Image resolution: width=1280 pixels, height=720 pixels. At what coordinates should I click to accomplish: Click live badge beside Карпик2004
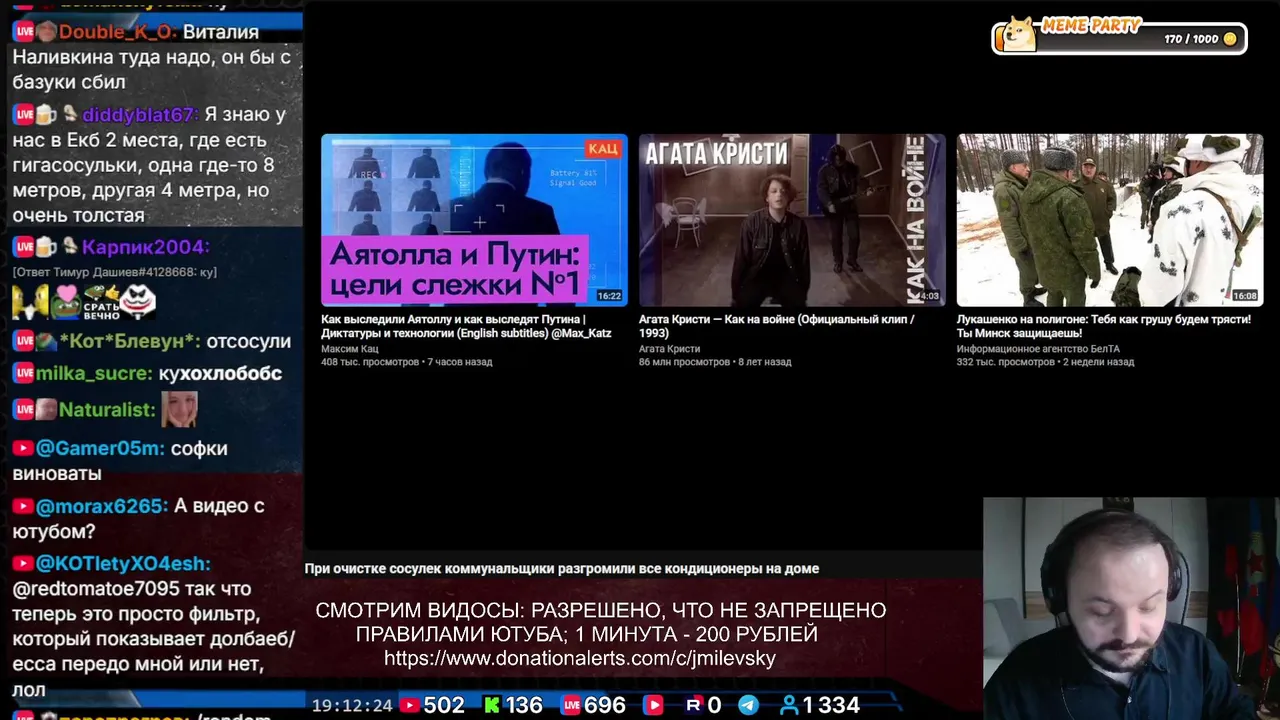[23, 247]
